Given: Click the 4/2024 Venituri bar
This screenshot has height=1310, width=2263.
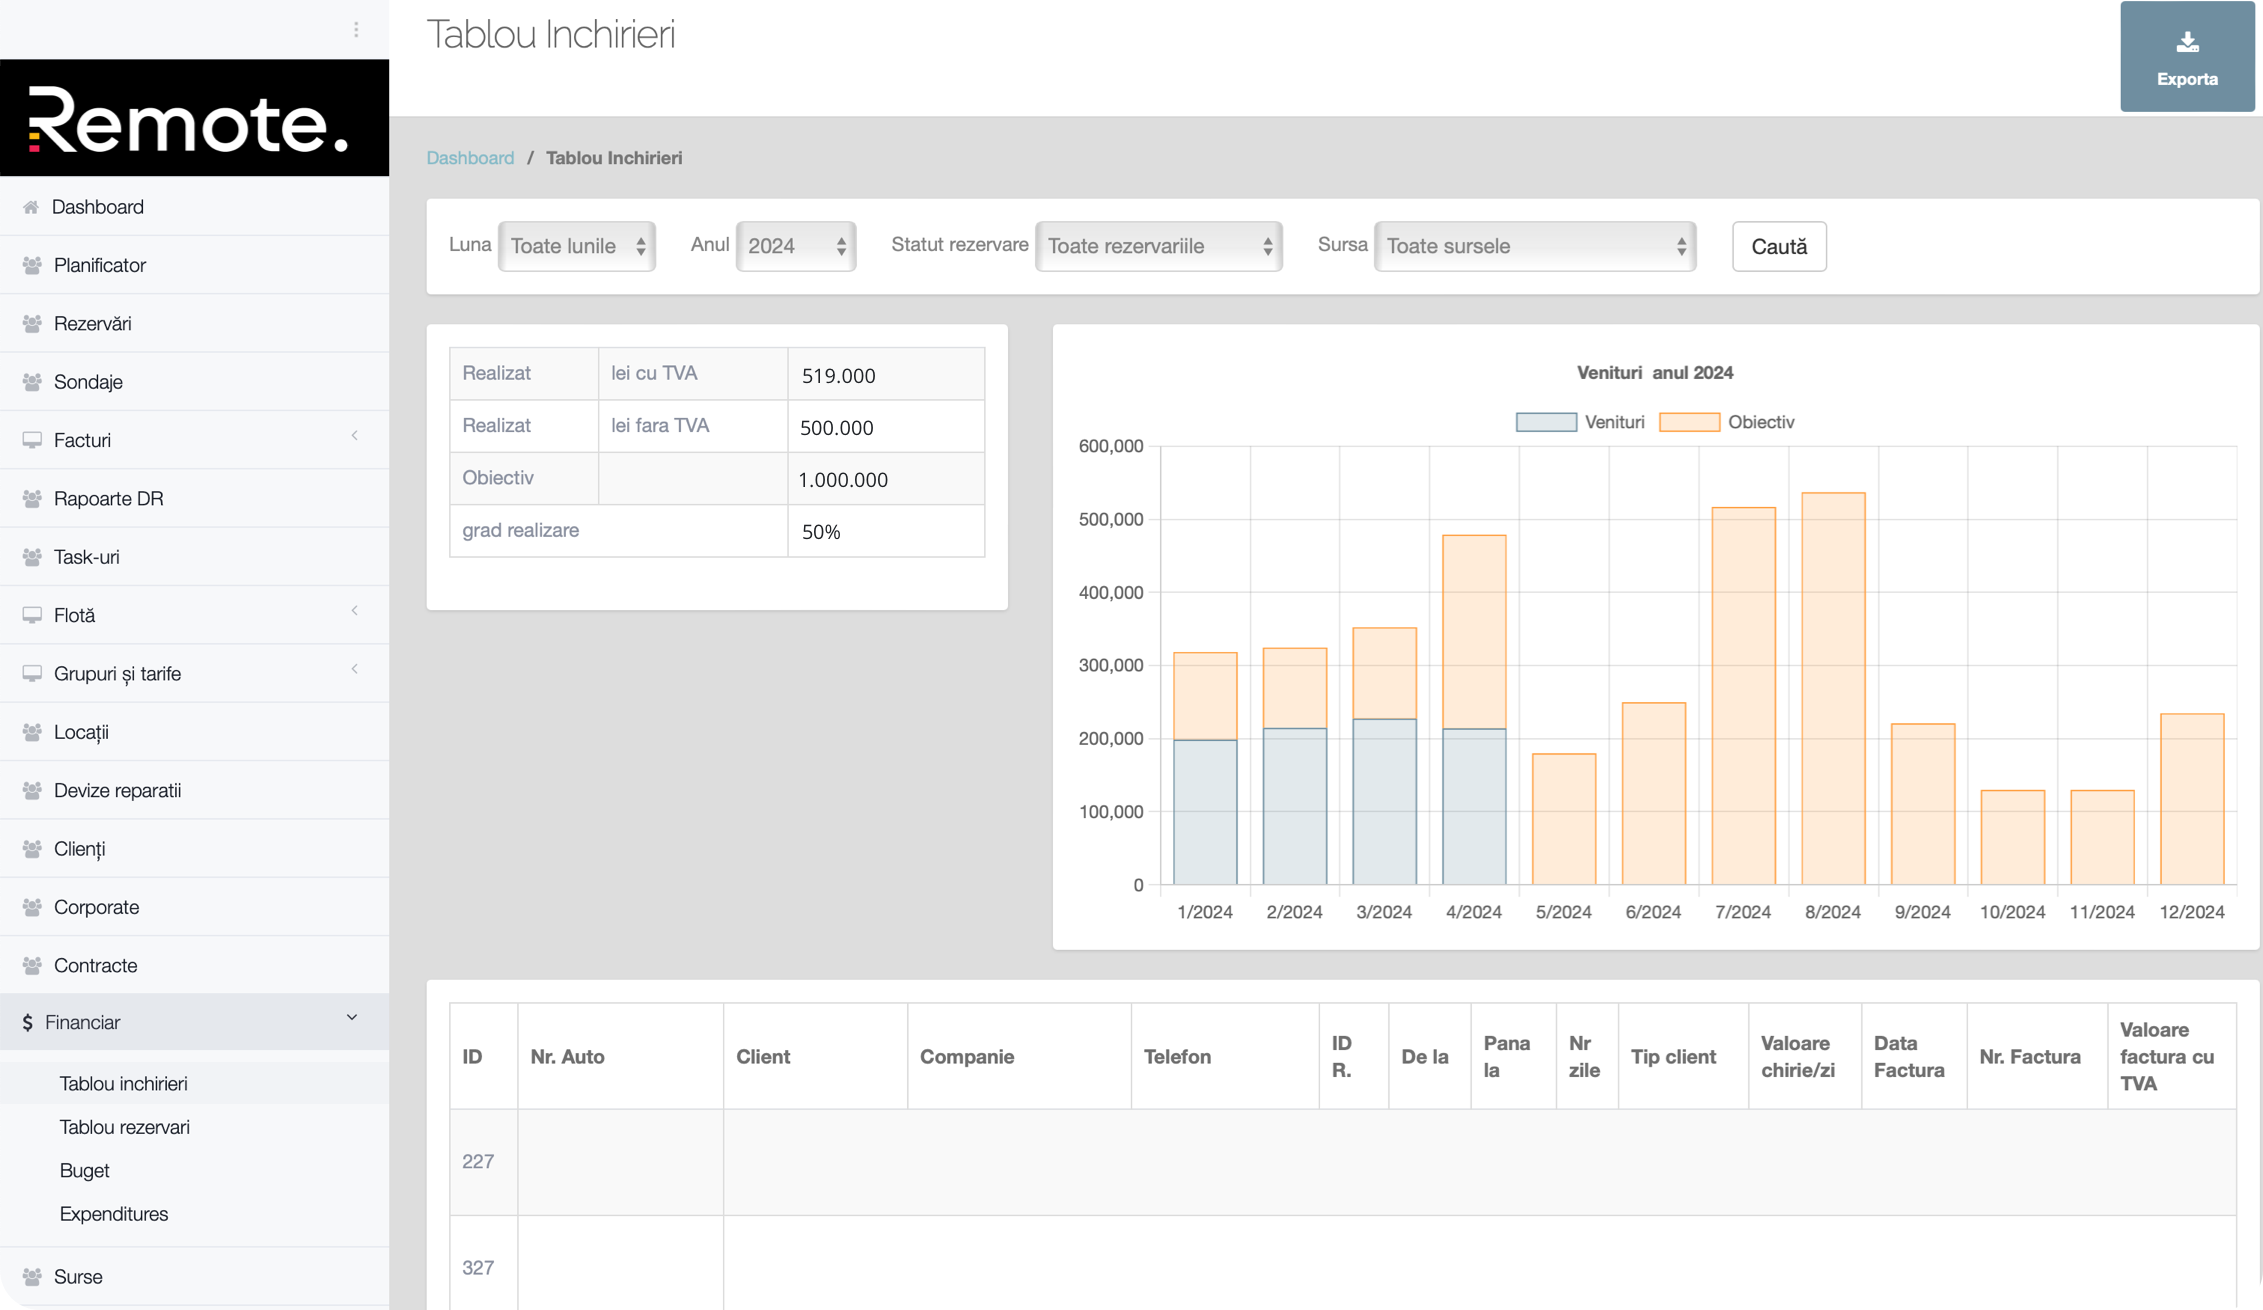Looking at the screenshot, I should tap(1474, 807).
